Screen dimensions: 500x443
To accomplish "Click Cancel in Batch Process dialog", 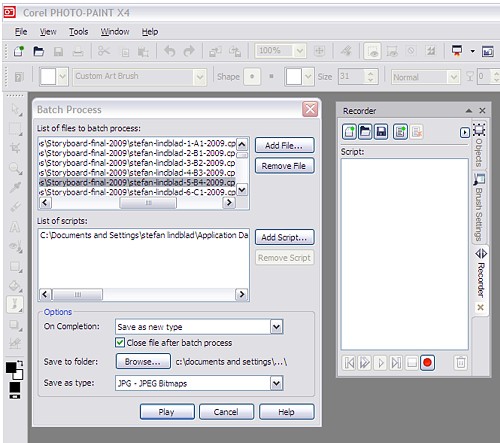I will [x=226, y=412].
